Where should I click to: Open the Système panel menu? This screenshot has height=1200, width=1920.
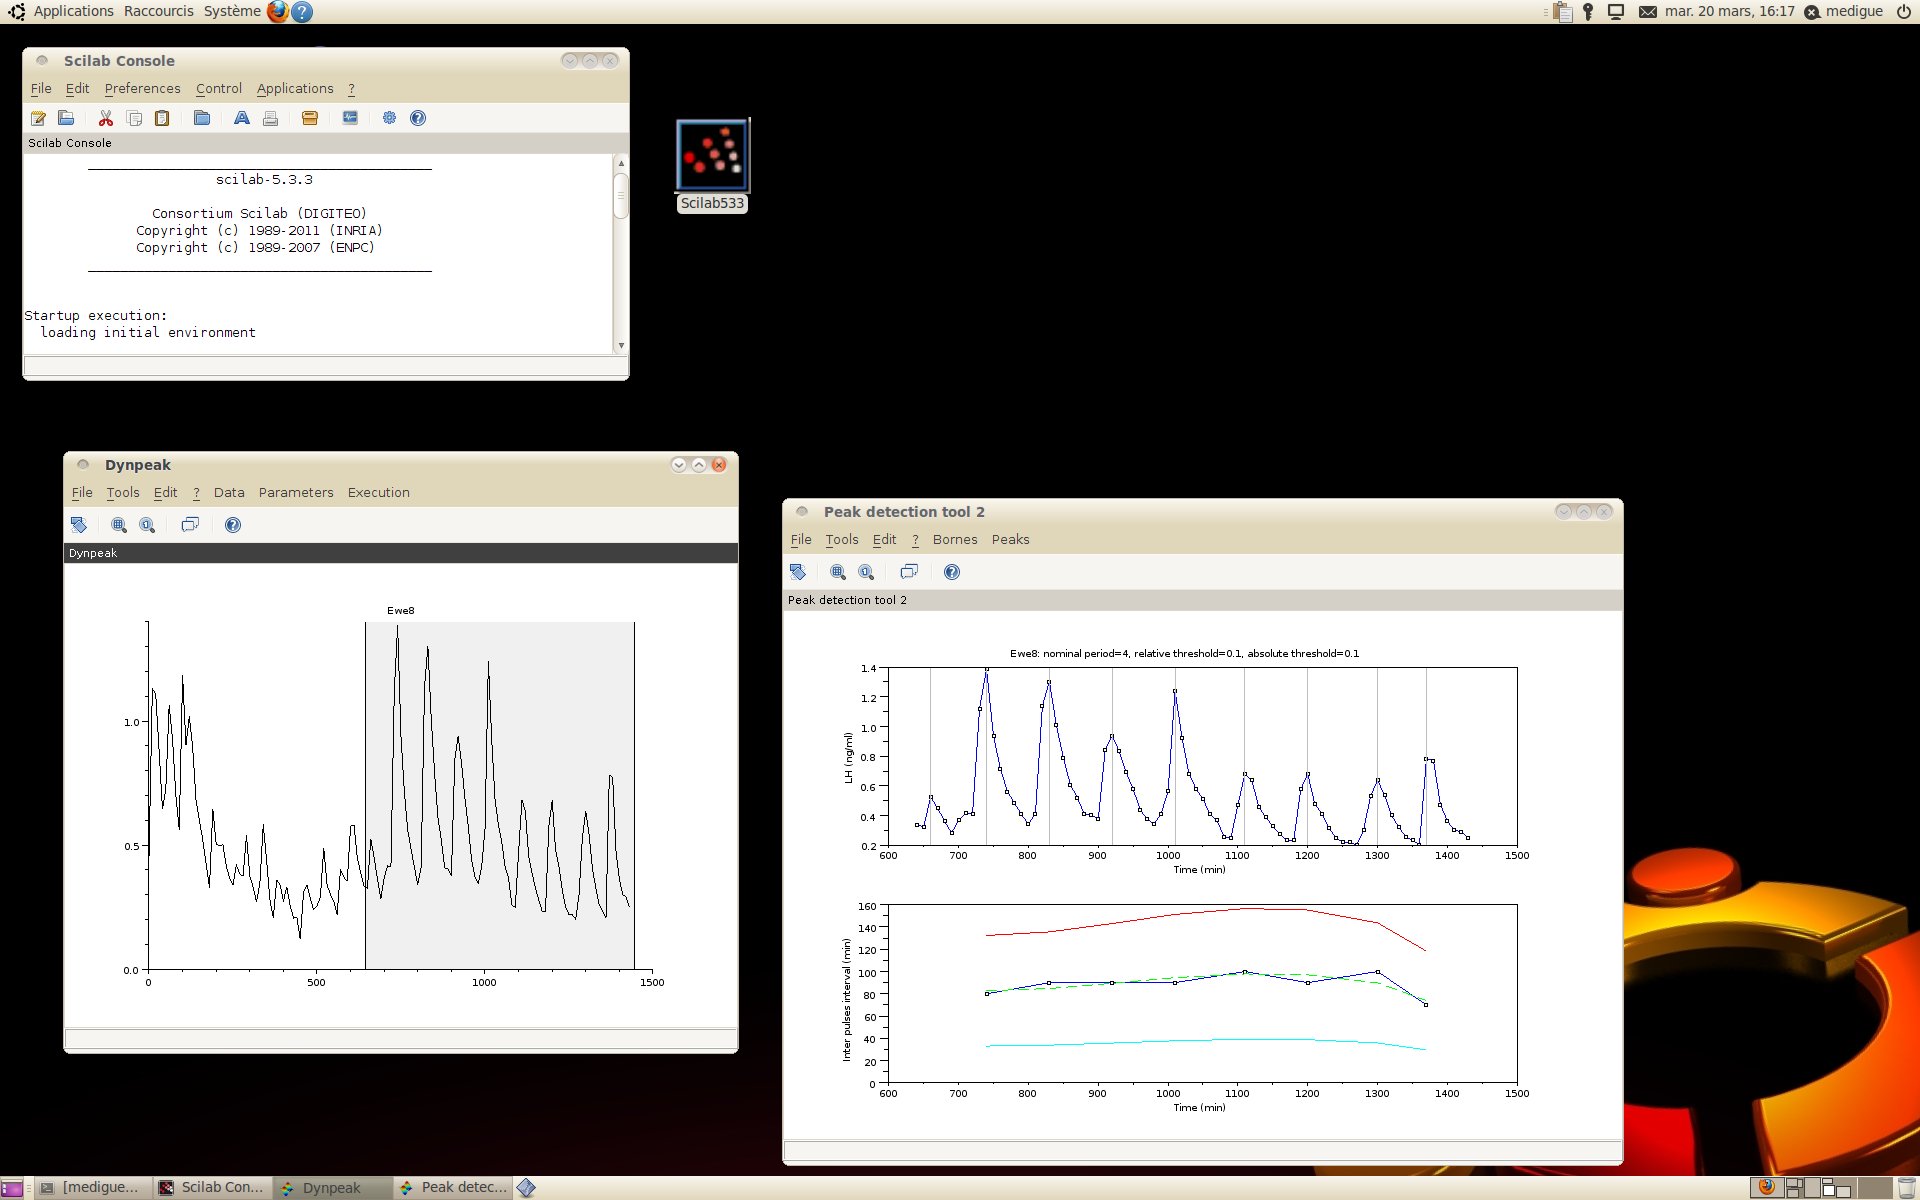coord(232,11)
